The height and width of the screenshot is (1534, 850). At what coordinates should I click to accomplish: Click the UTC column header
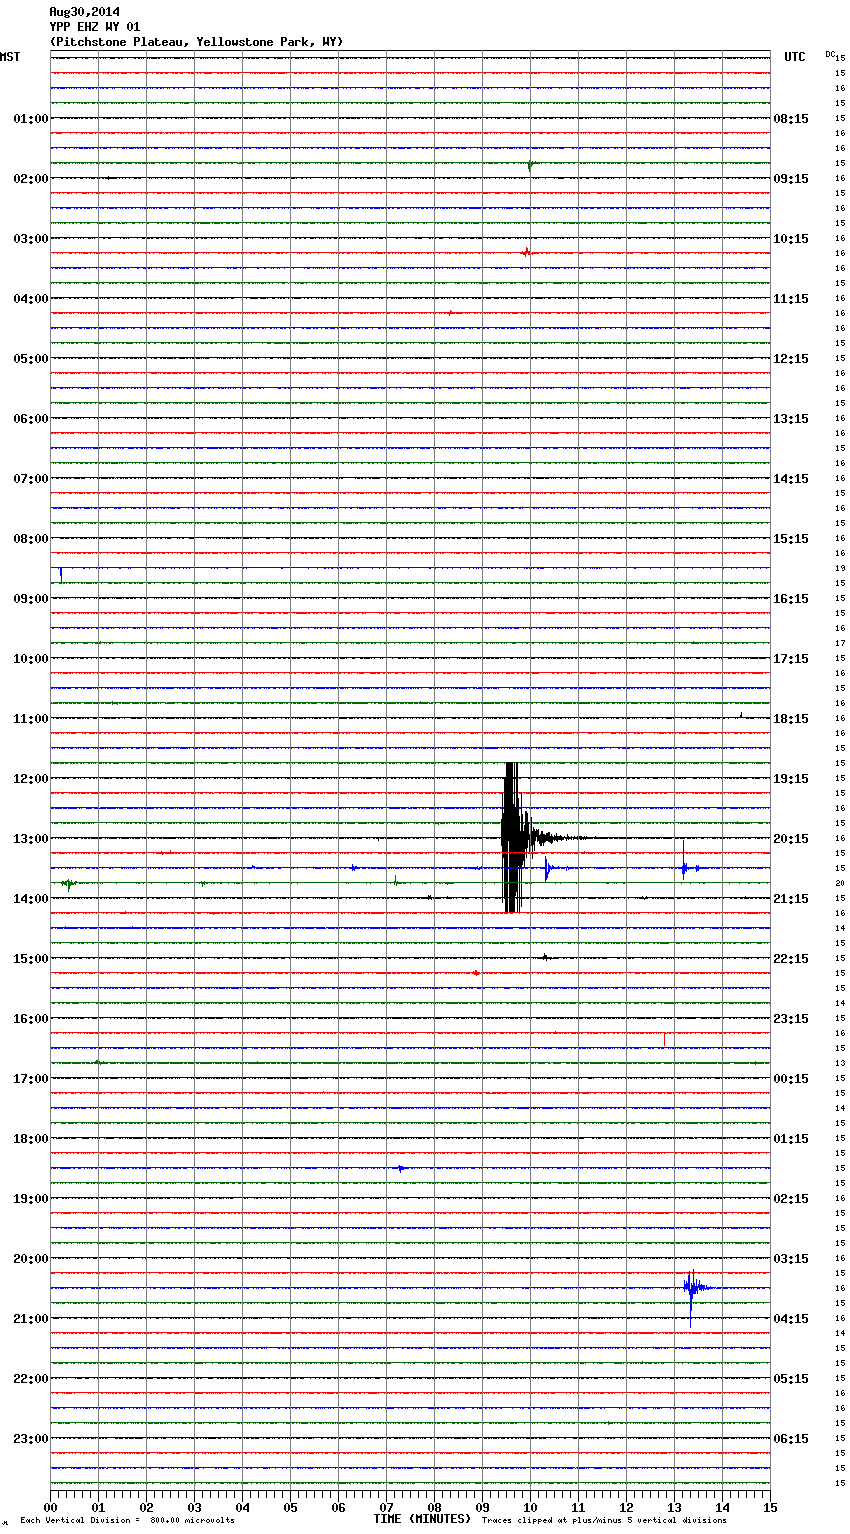pyautogui.click(x=795, y=57)
